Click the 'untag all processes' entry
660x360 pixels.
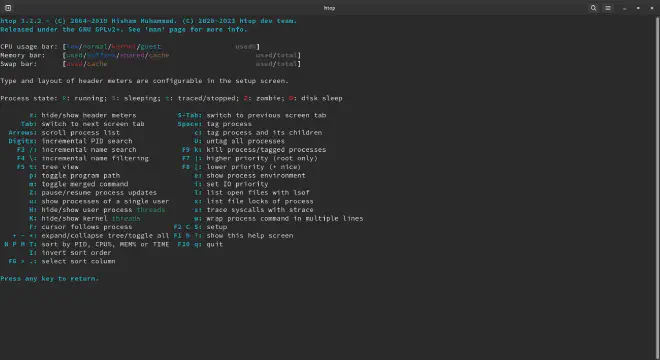(245, 141)
